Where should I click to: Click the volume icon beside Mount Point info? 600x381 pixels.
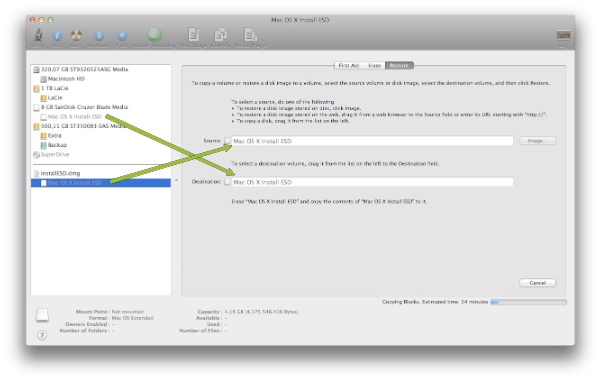(42, 315)
